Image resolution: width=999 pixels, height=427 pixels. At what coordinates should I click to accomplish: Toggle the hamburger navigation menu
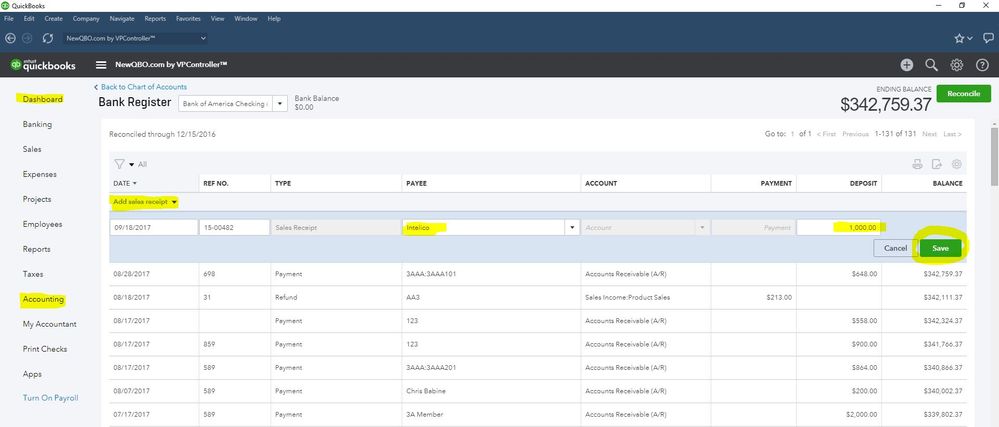pyautogui.click(x=101, y=65)
